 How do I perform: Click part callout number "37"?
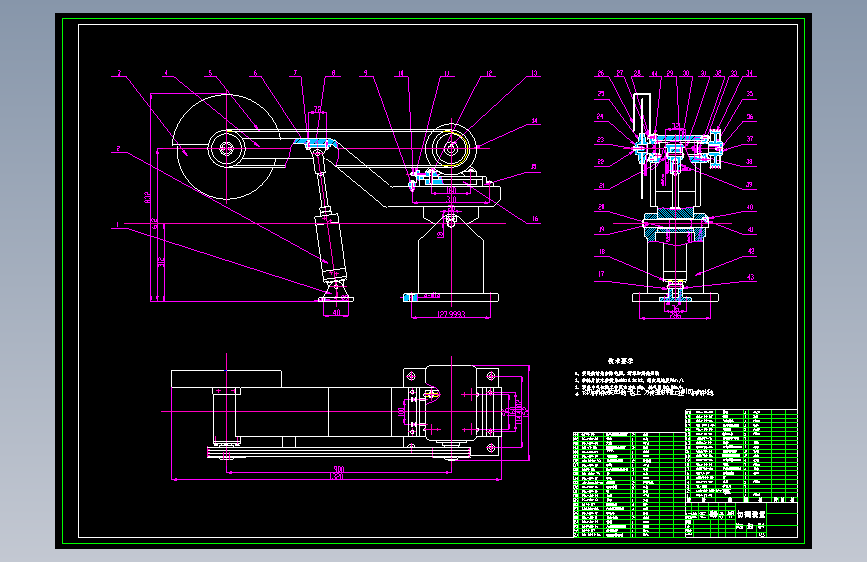point(750,139)
